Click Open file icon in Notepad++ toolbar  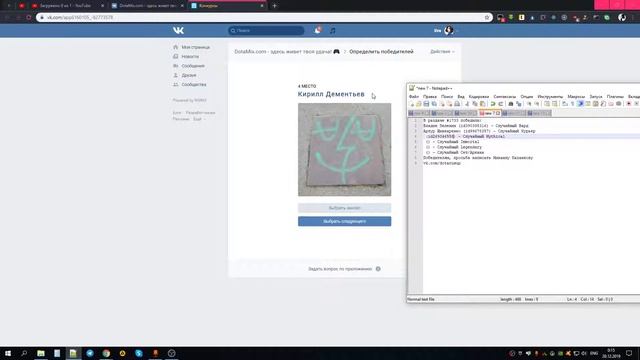pyautogui.click(x=418, y=104)
